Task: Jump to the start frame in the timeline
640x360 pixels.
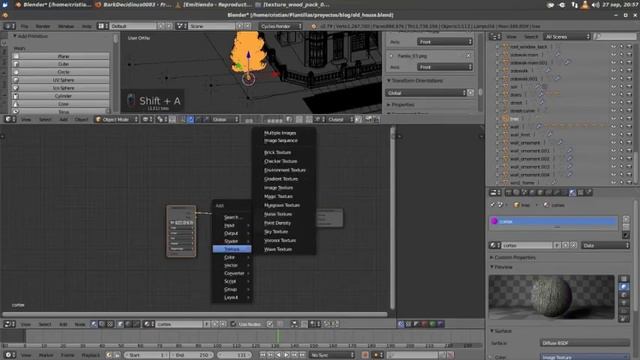Action: pos(263,355)
